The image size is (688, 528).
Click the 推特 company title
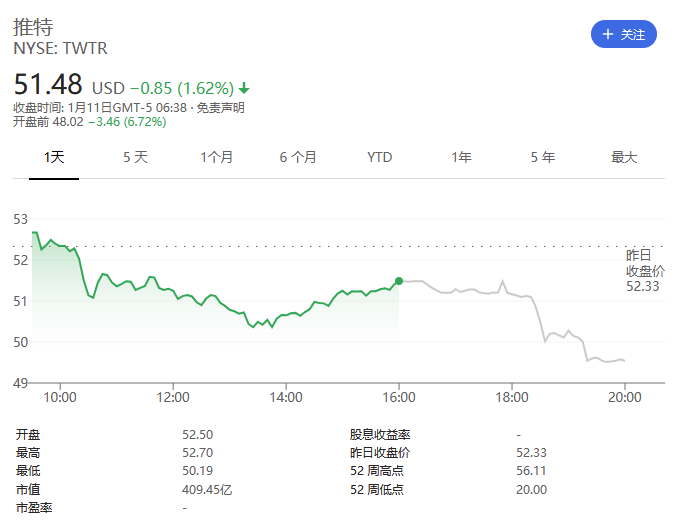point(33,27)
